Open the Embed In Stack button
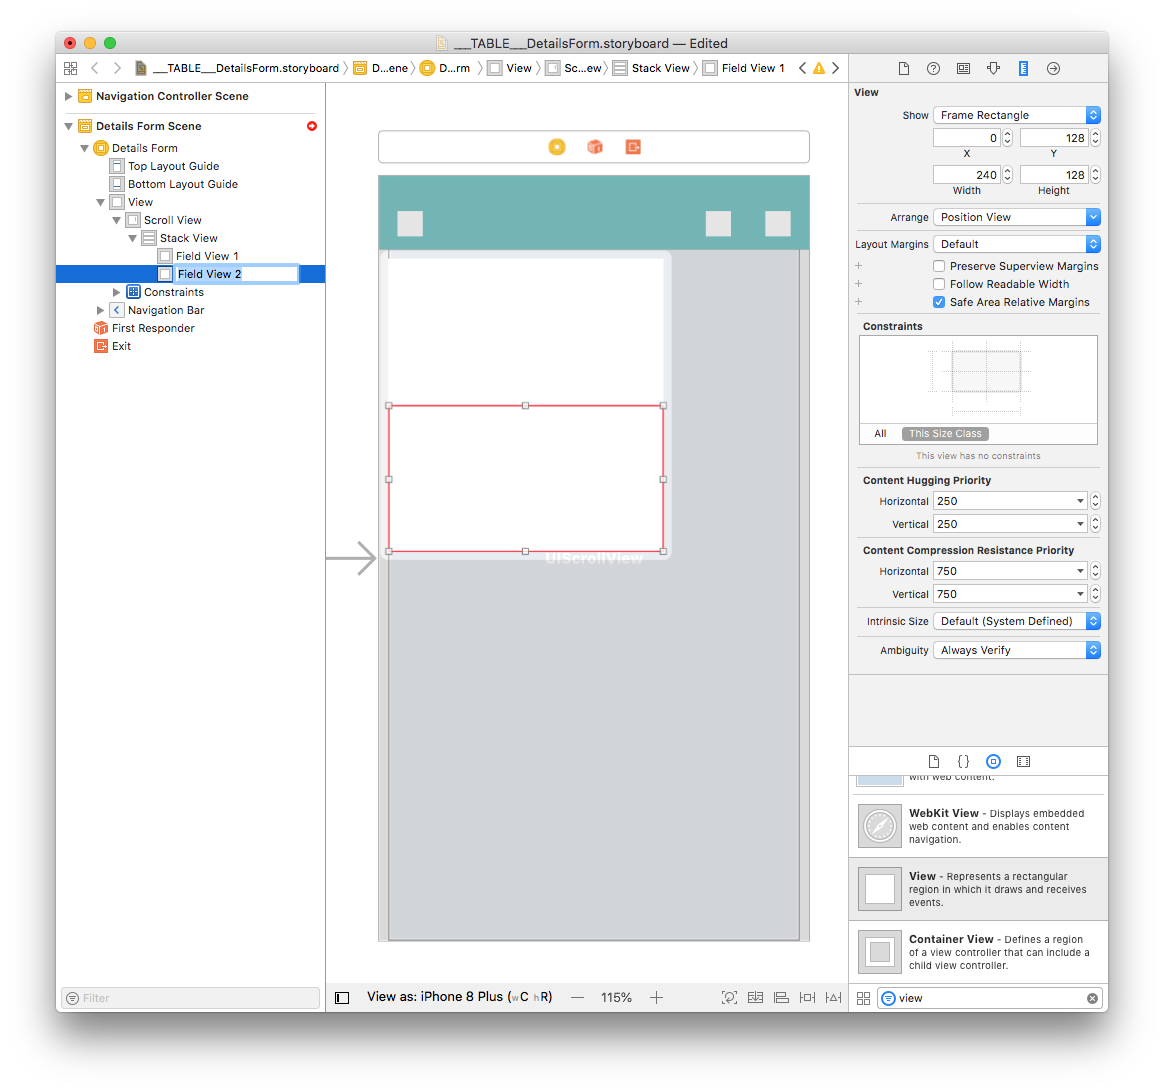 pos(755,998)
